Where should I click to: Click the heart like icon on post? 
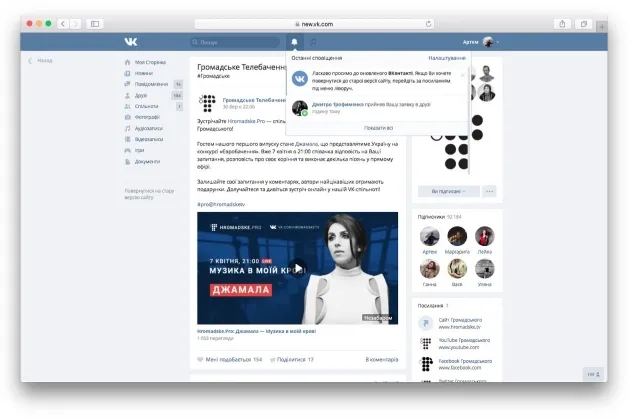[200, 360]
